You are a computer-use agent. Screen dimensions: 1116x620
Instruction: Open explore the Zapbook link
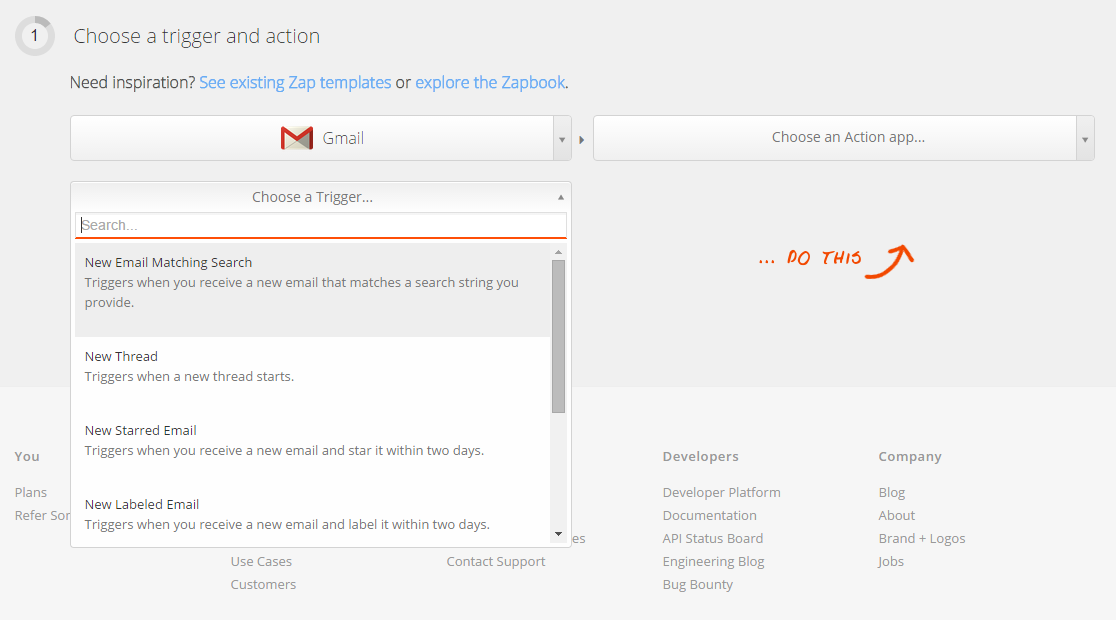pyautogui.click(x=490, y=83)
